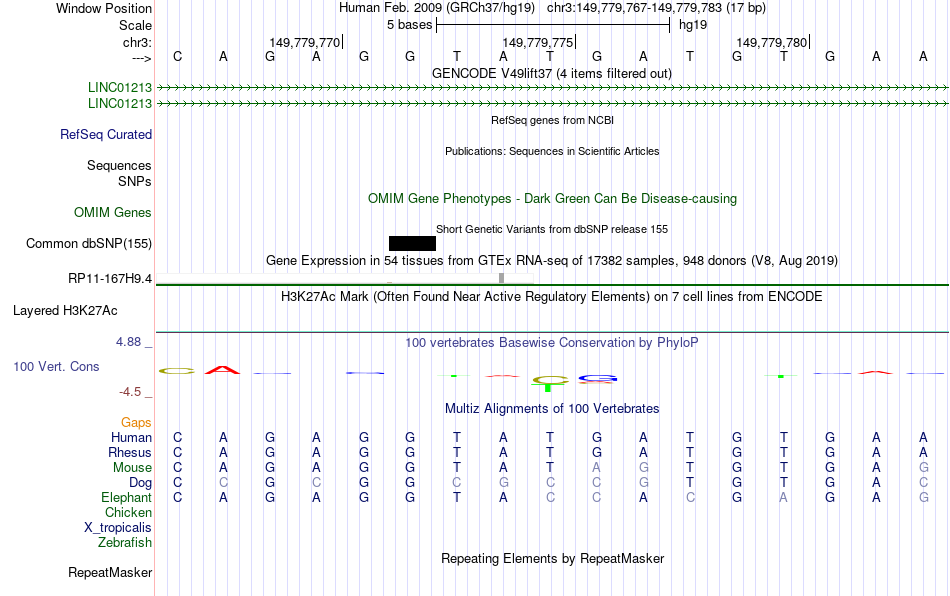Click the Sequences track label
950x596 pixels.
(x=119, y=165)
